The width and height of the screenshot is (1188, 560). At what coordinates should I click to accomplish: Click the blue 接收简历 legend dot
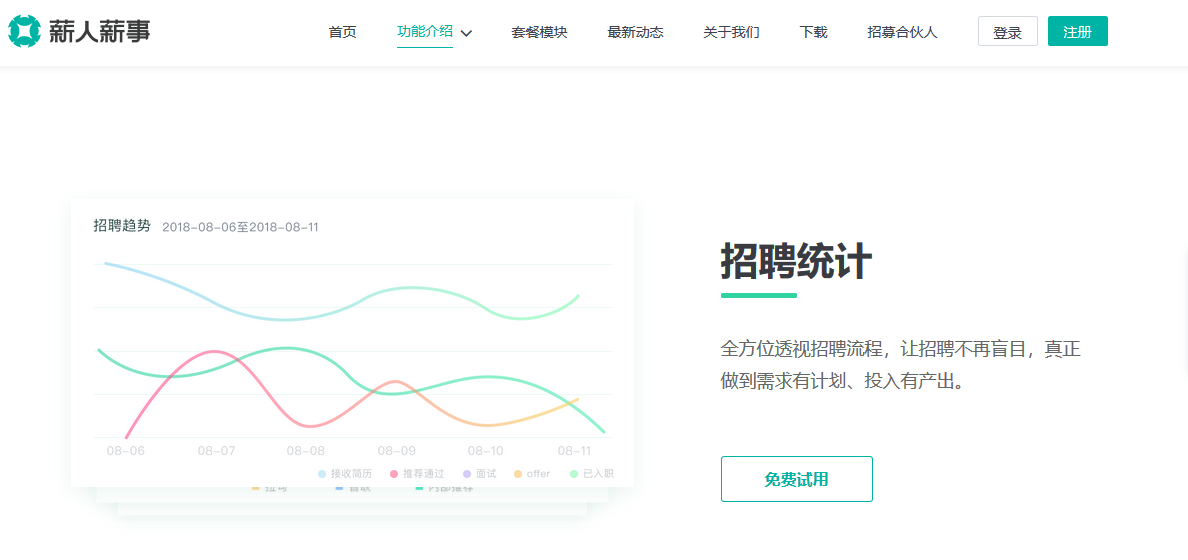coord(322,474)
